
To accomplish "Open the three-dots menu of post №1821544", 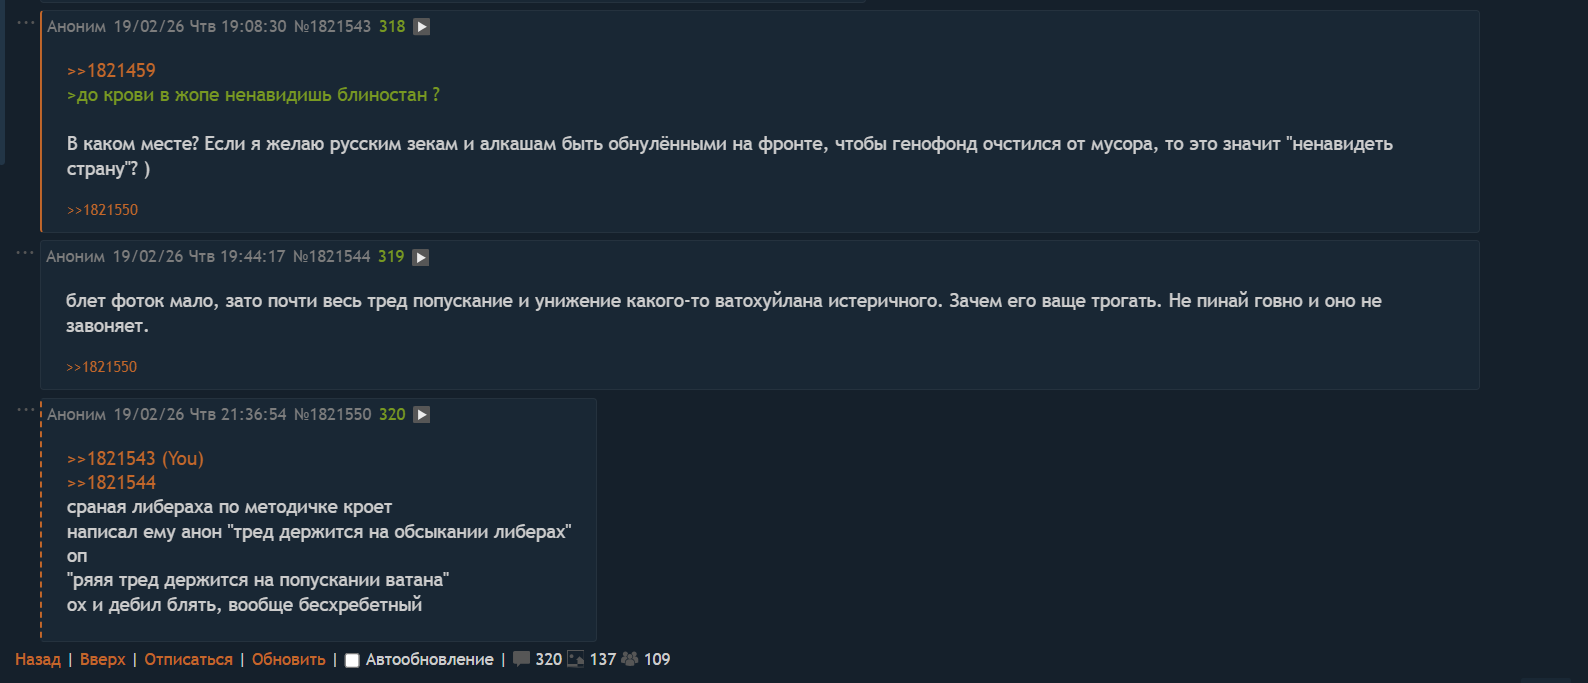I will 25,252.
